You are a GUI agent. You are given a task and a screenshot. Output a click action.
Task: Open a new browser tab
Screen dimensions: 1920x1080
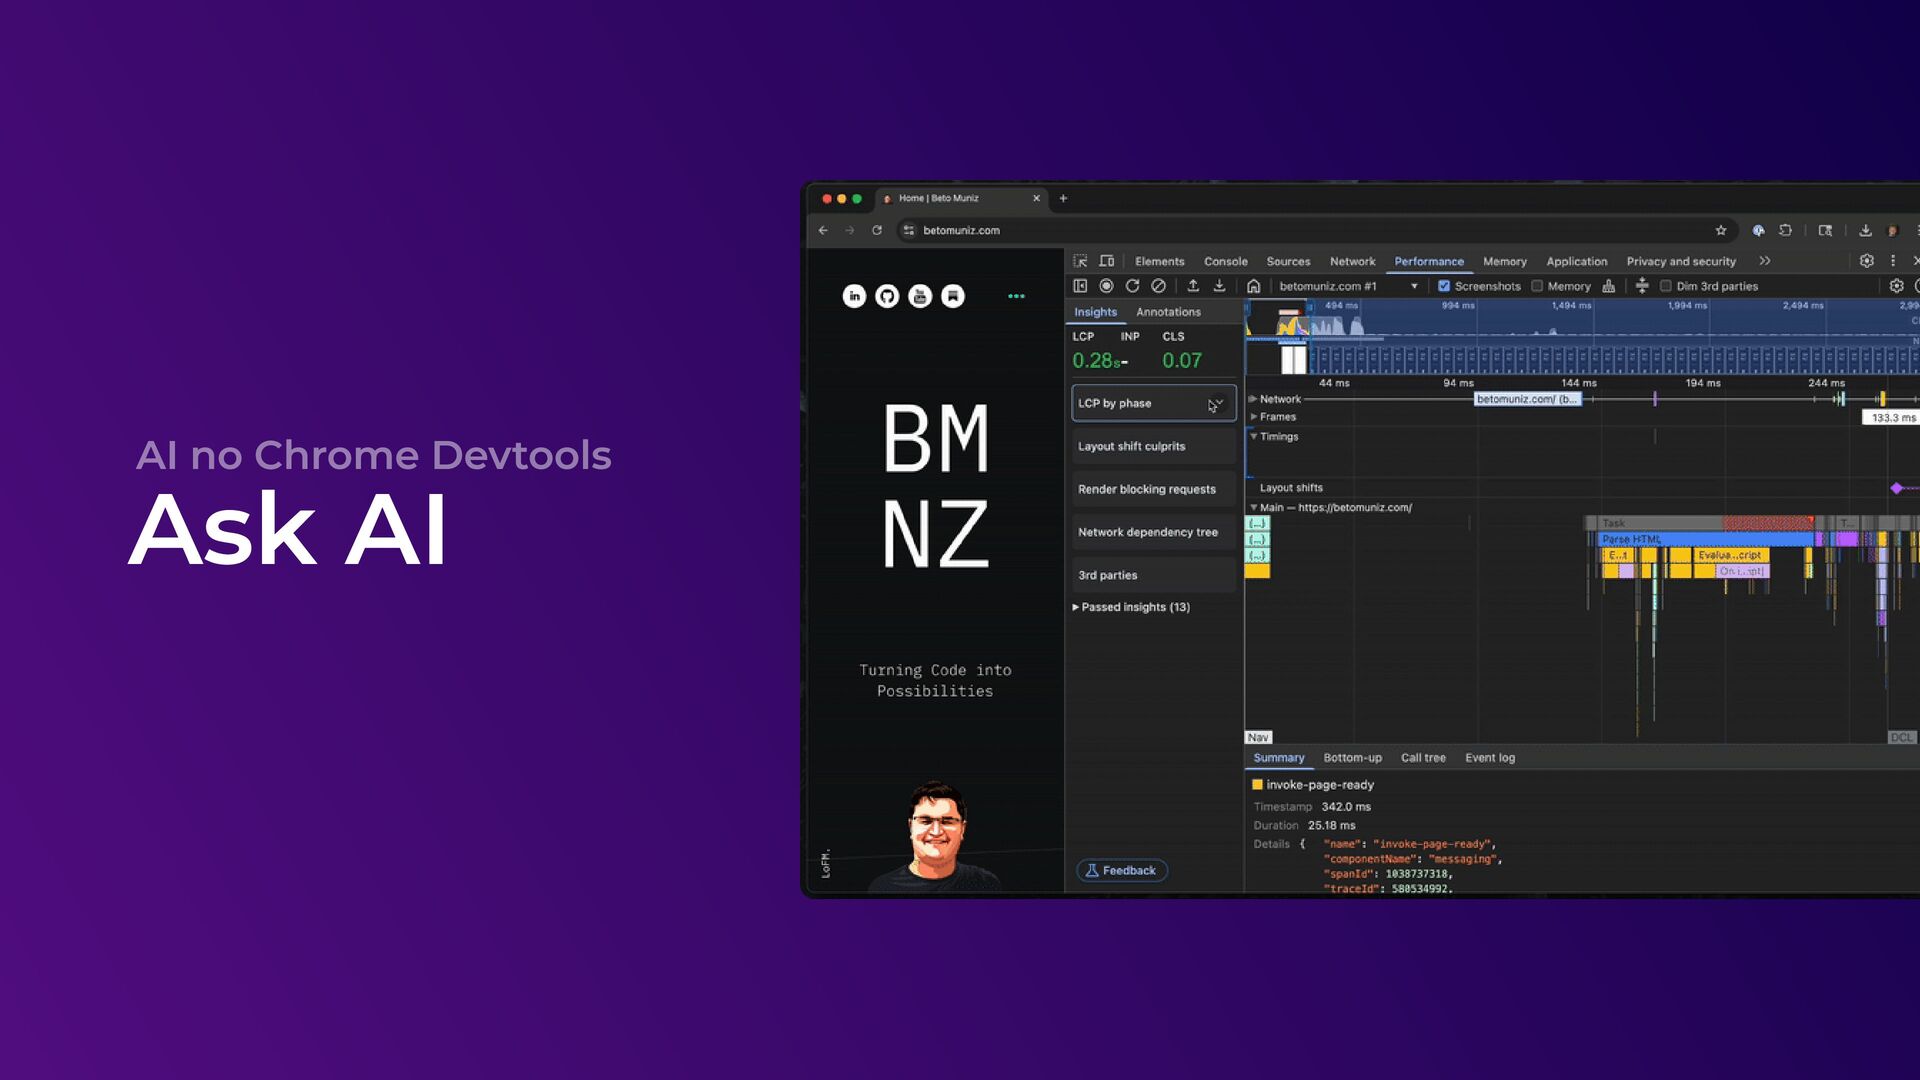point(1063,198)
